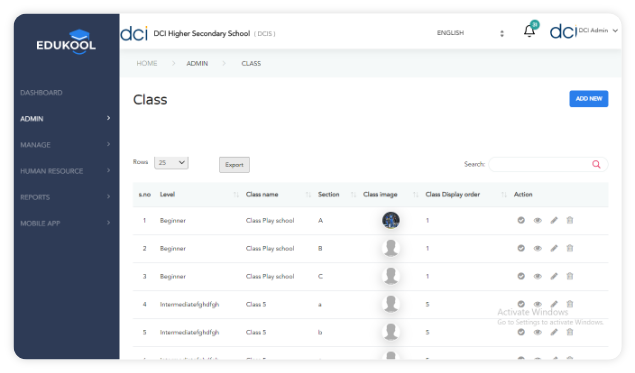This screenshot has height=373, width=635.
Task: Edit class Play school section B
Action: click(x=554, y=248)
